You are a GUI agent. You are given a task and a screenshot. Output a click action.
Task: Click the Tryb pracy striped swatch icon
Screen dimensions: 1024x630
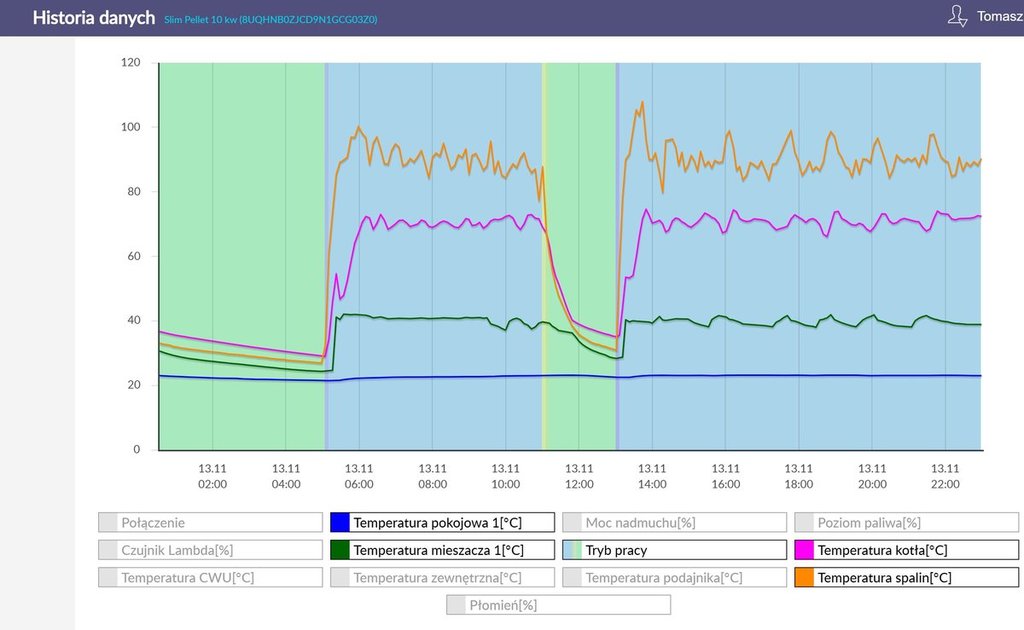(572, 550)
